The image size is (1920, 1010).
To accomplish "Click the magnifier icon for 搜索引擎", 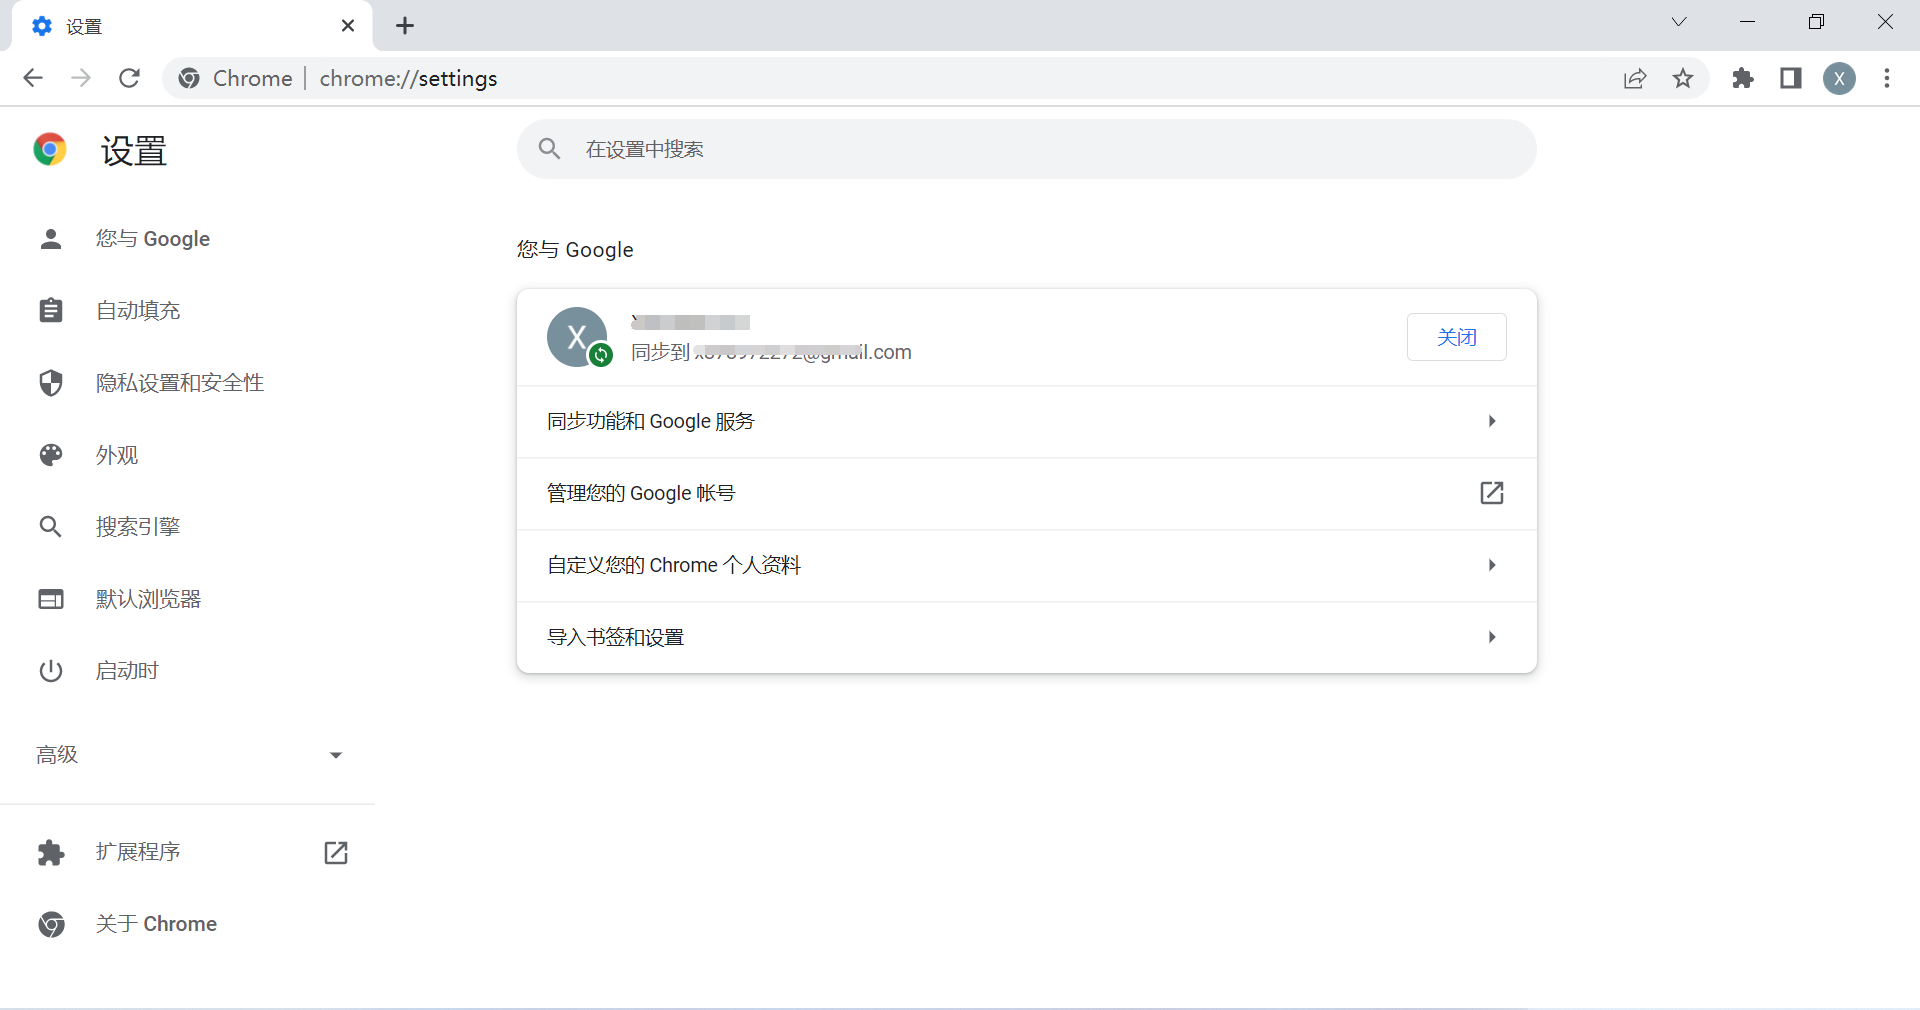I will click(51, 527).
